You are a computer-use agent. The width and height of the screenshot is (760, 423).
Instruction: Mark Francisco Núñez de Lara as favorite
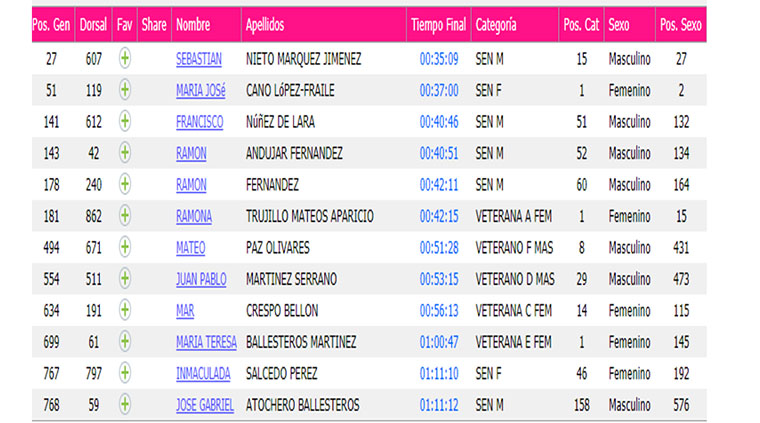point(125,122)
